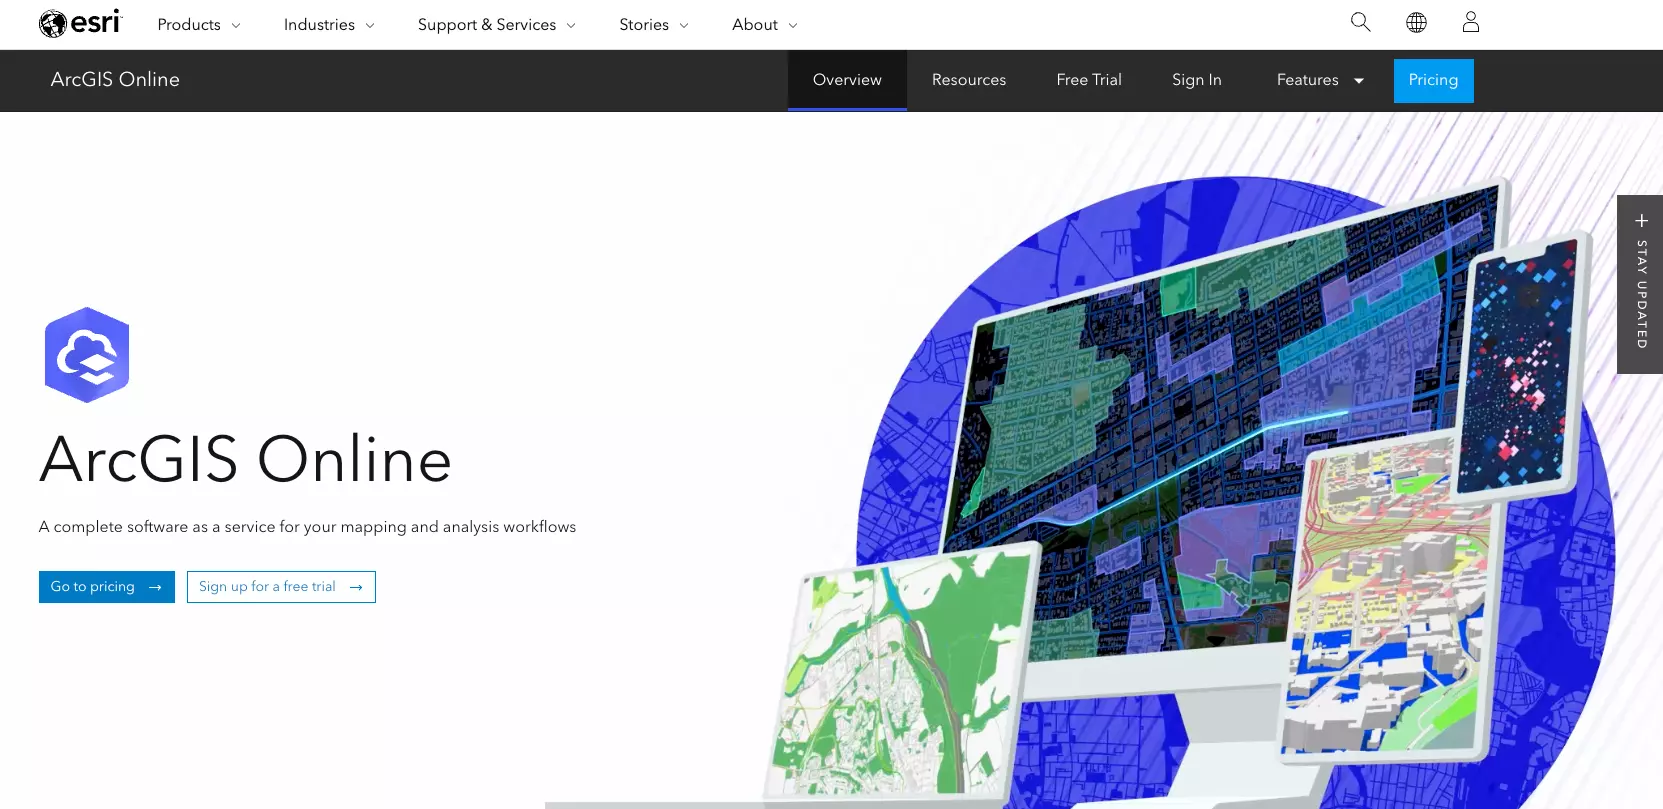Viewport: 1663px width, 809px height.
Task: Open the Features dropdown
Action: 1320,80
